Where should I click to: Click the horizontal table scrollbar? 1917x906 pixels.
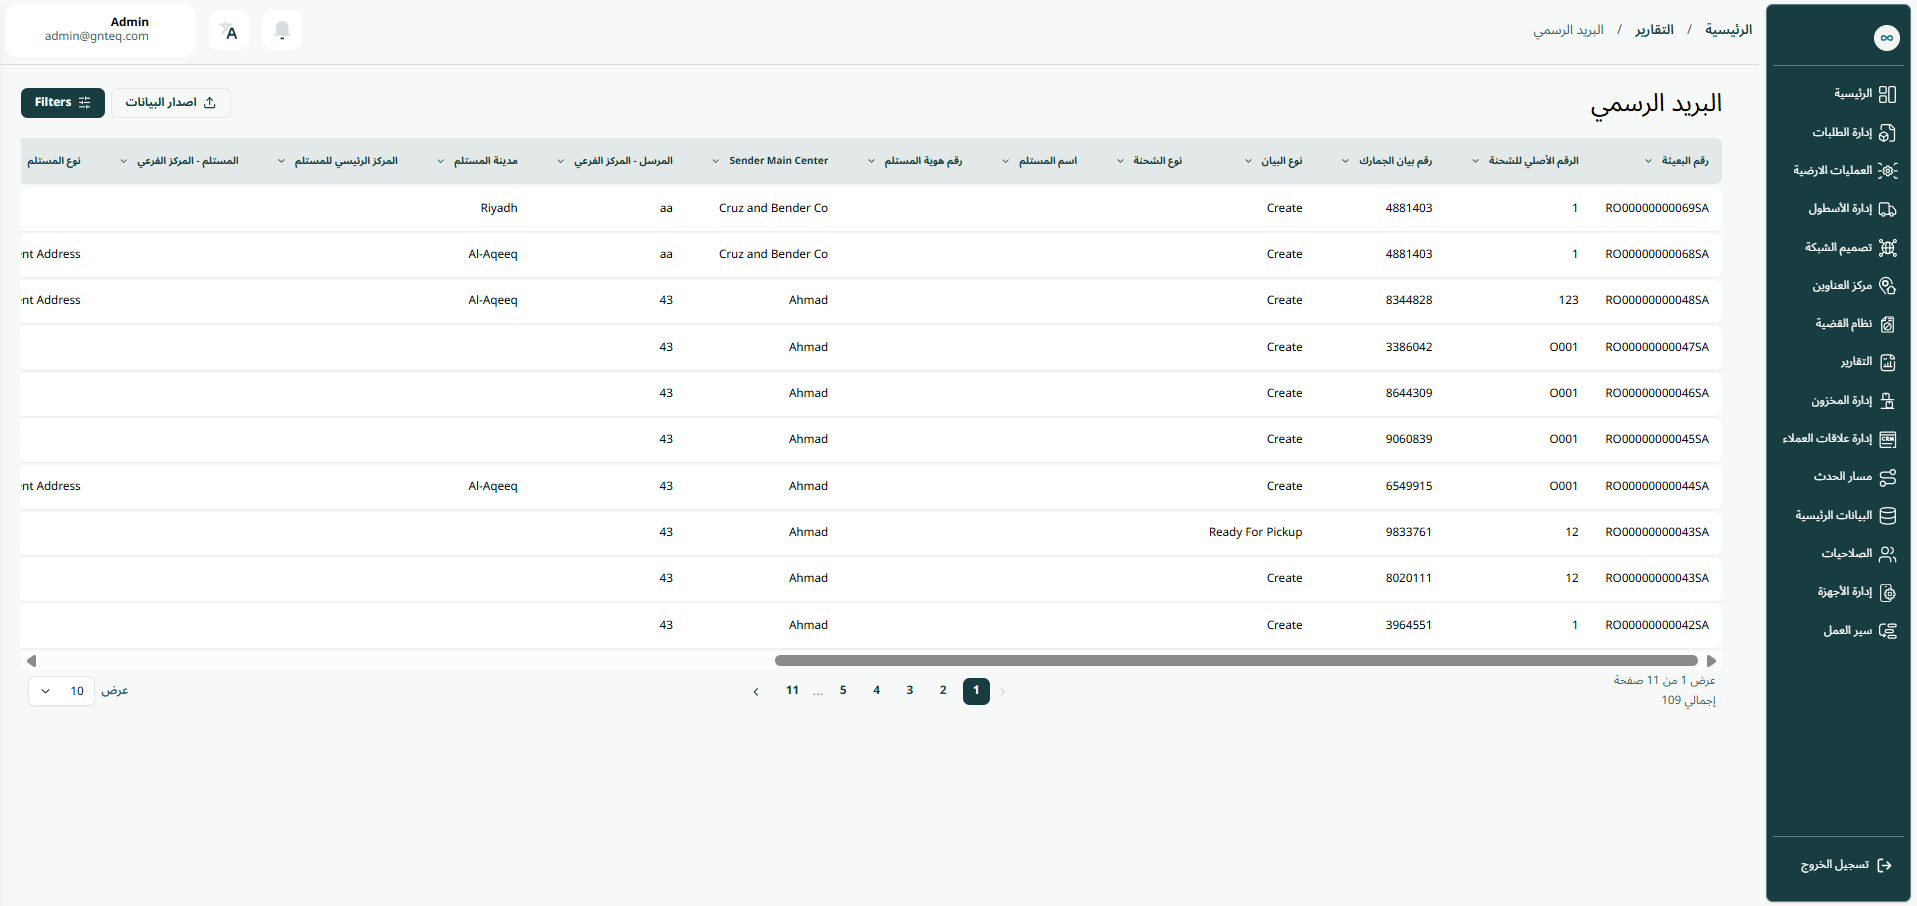(1235, 661)
